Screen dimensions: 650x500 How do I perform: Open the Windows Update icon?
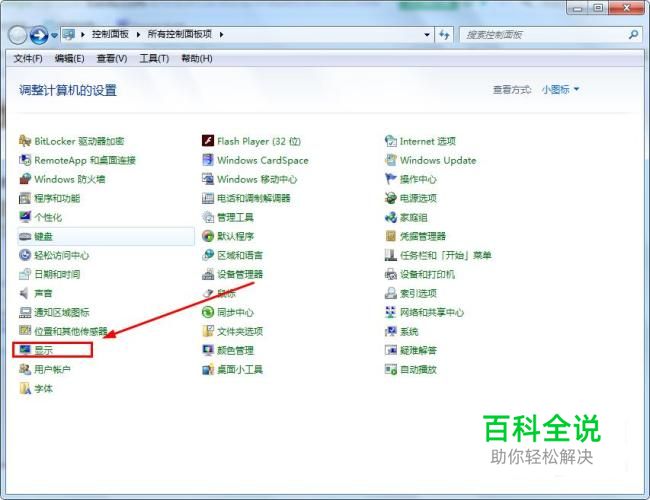click(x=390, y=160)
